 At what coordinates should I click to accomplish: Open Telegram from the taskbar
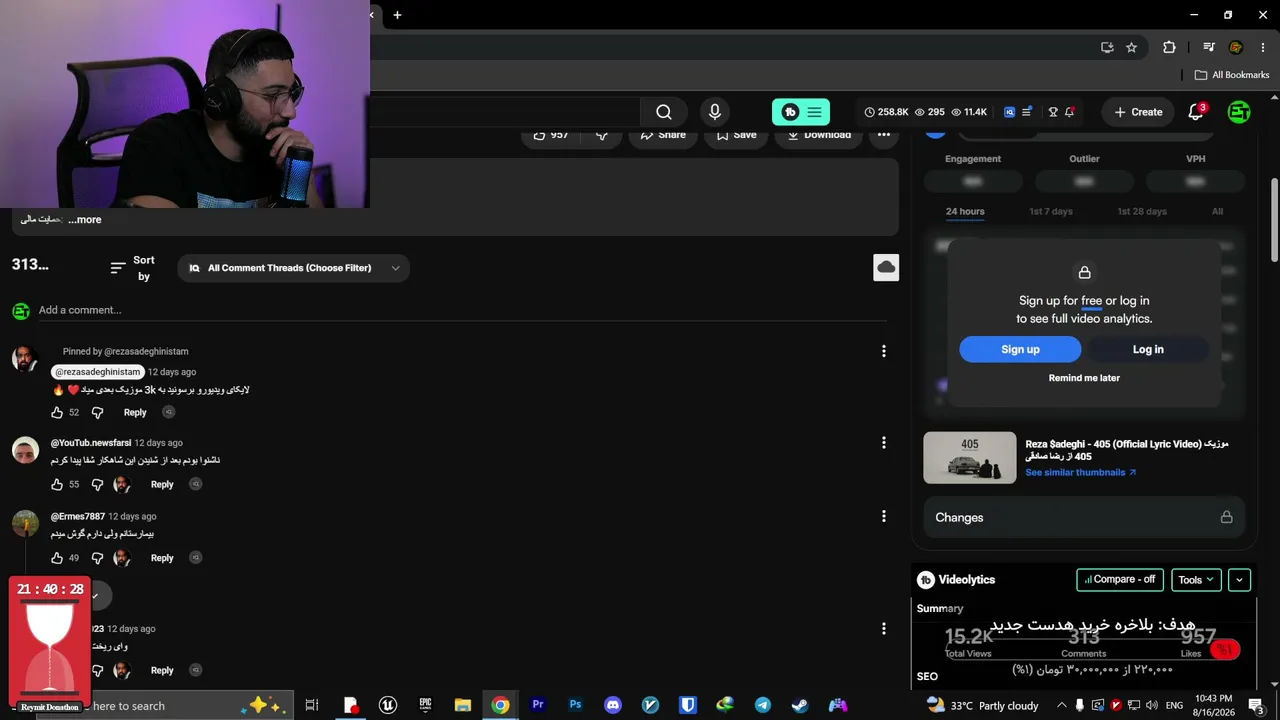tap(763, 705)
